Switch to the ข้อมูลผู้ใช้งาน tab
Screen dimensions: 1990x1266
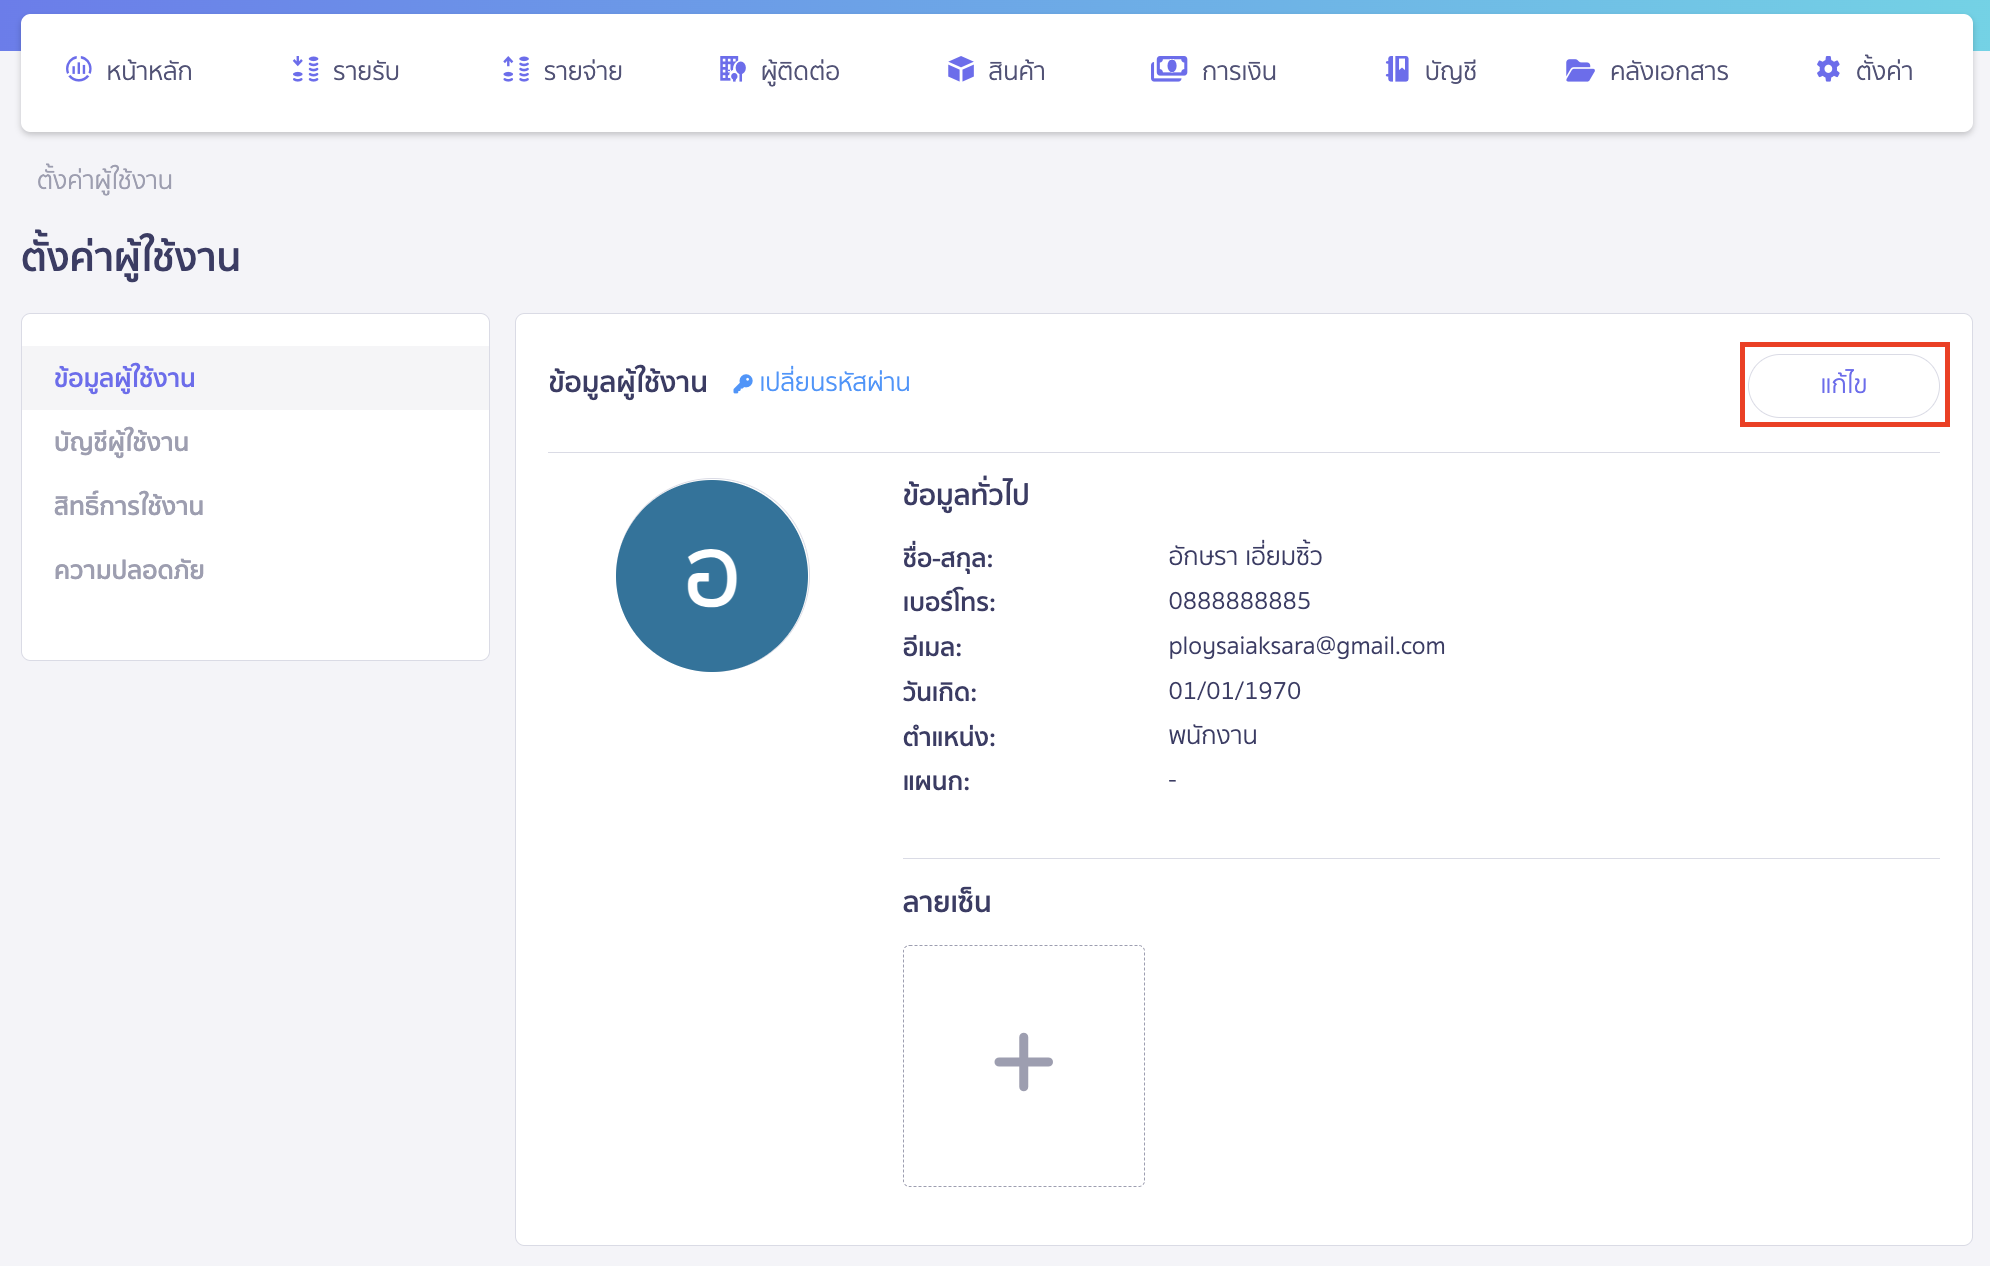[x=124, y=378]
